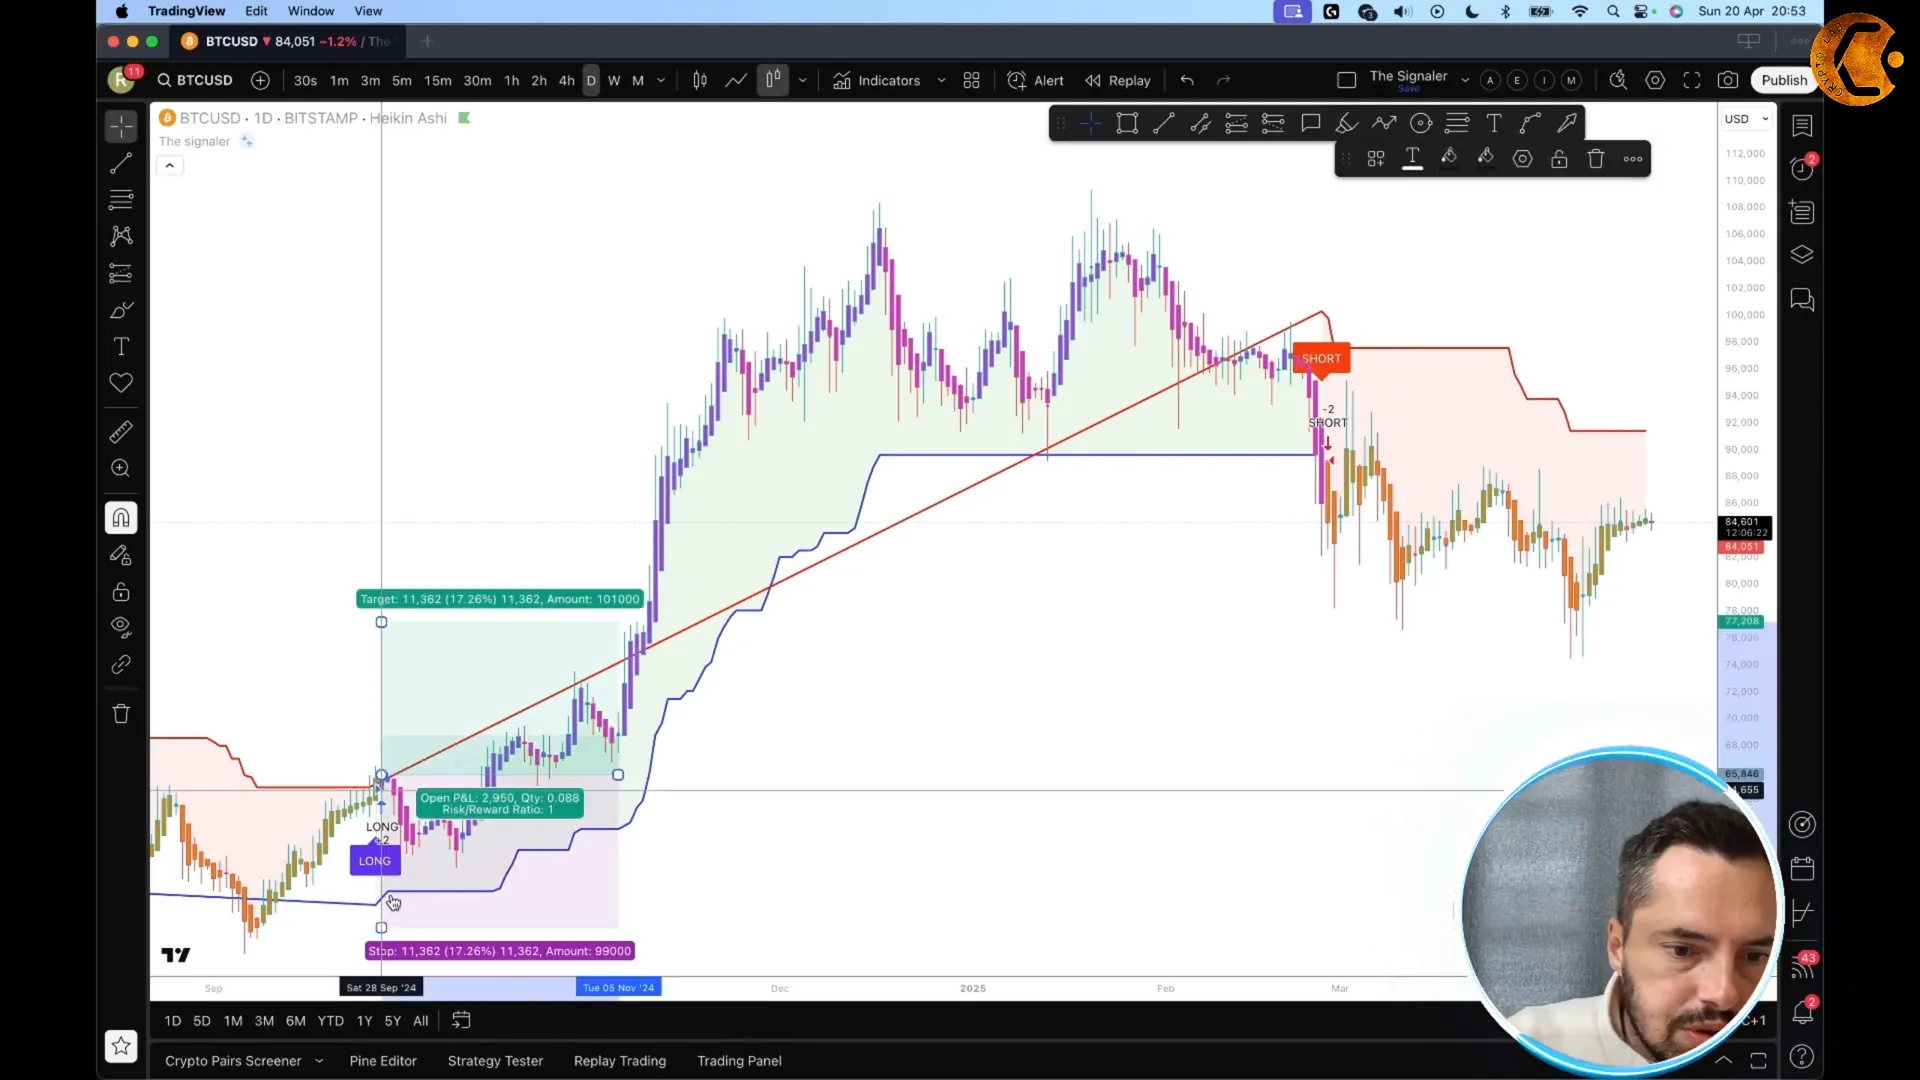Toggle magnet mode in left sidebar

(121, 518)
